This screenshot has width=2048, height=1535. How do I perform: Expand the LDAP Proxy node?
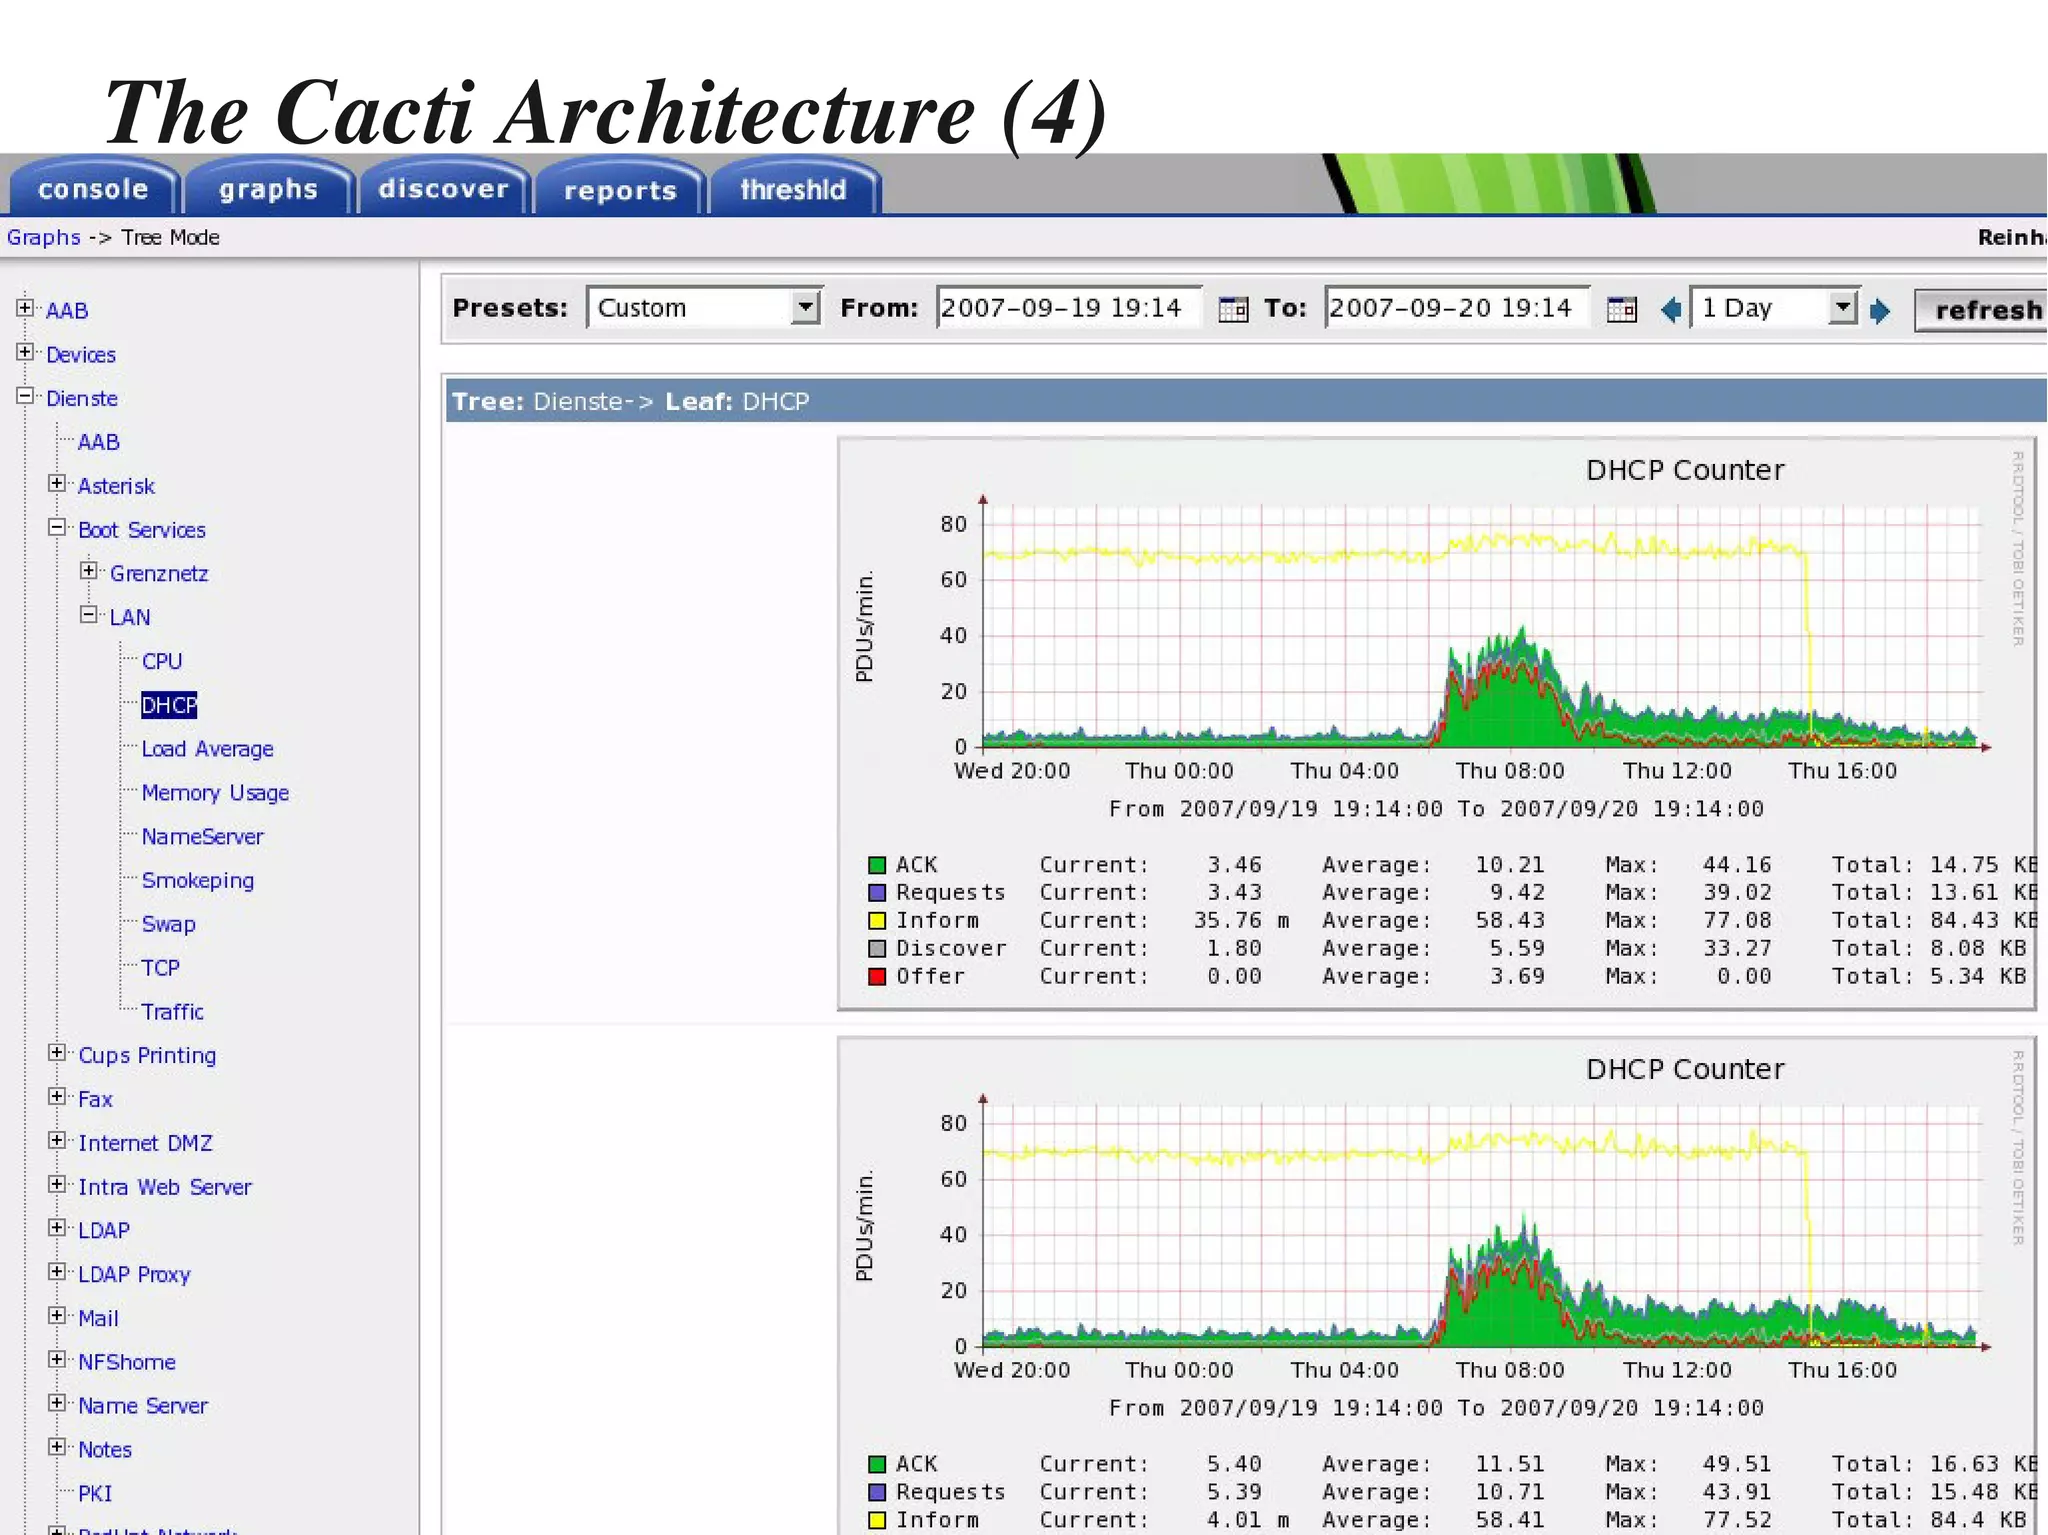point(58,1272)
